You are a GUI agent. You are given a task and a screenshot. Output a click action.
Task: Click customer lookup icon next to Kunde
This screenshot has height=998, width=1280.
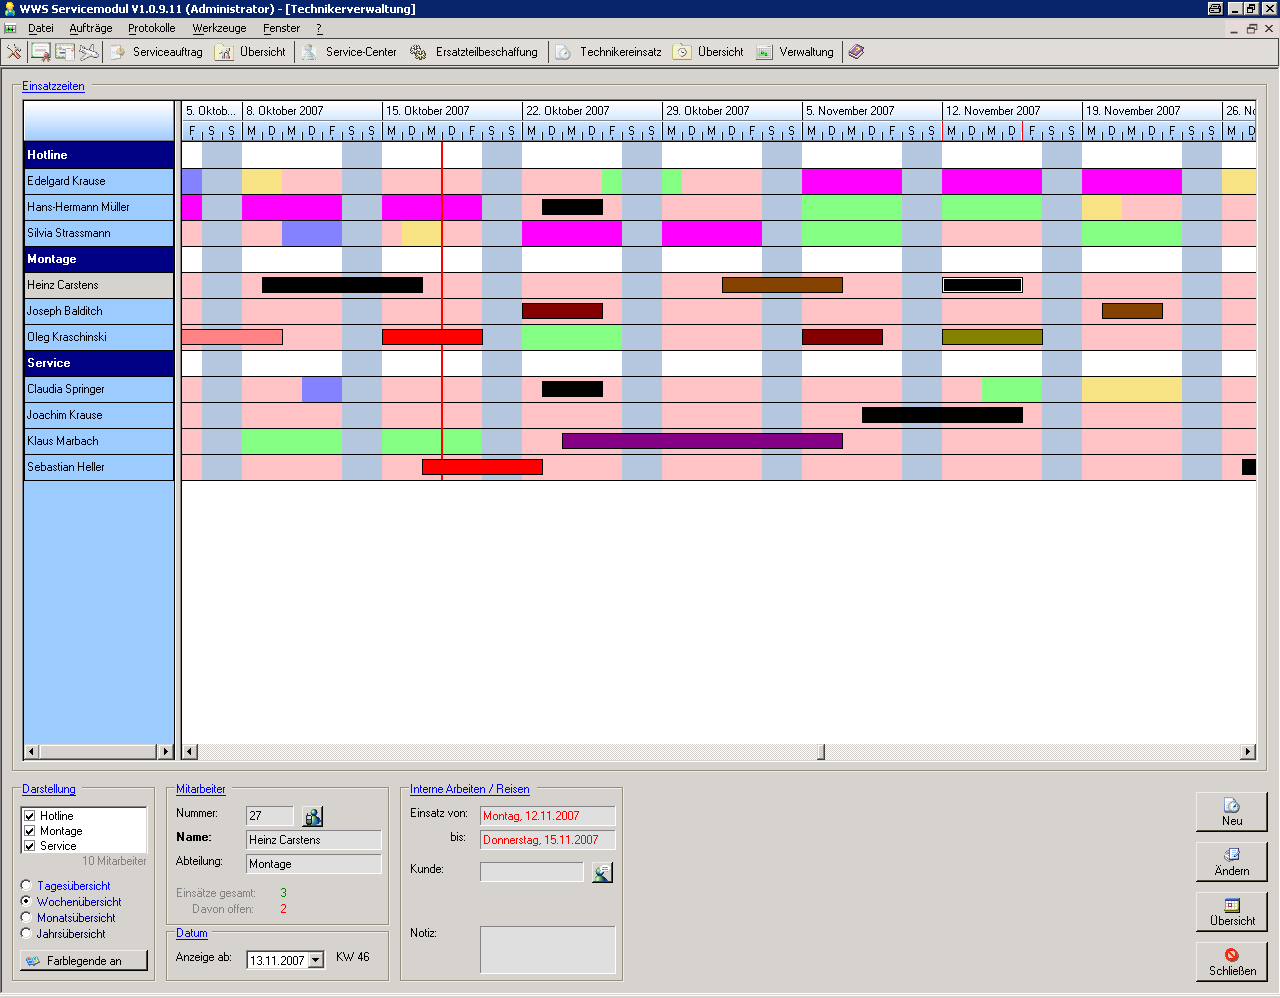pos(602,873)
